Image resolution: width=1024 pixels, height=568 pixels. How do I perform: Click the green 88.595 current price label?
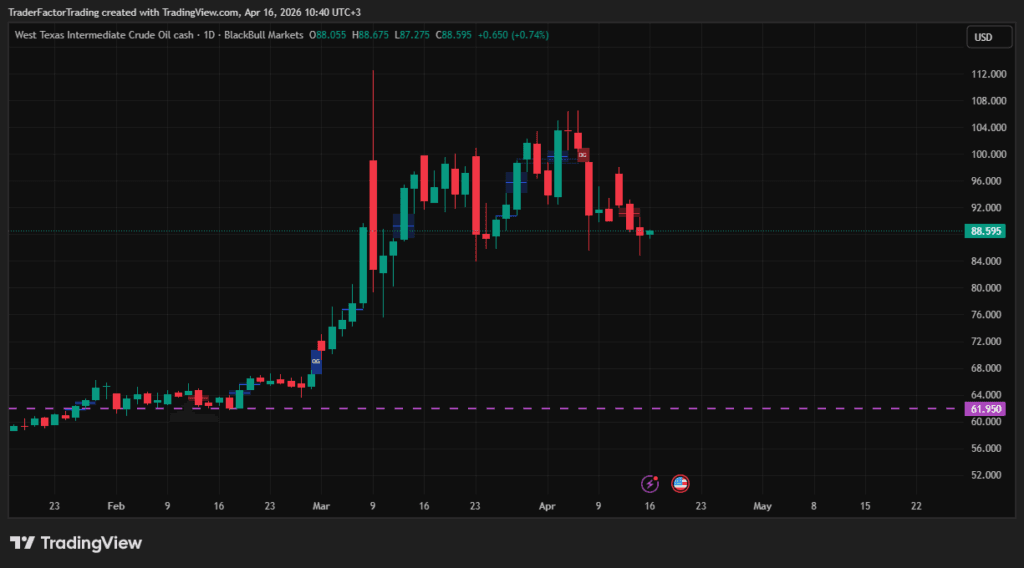(x=985, y=231)
